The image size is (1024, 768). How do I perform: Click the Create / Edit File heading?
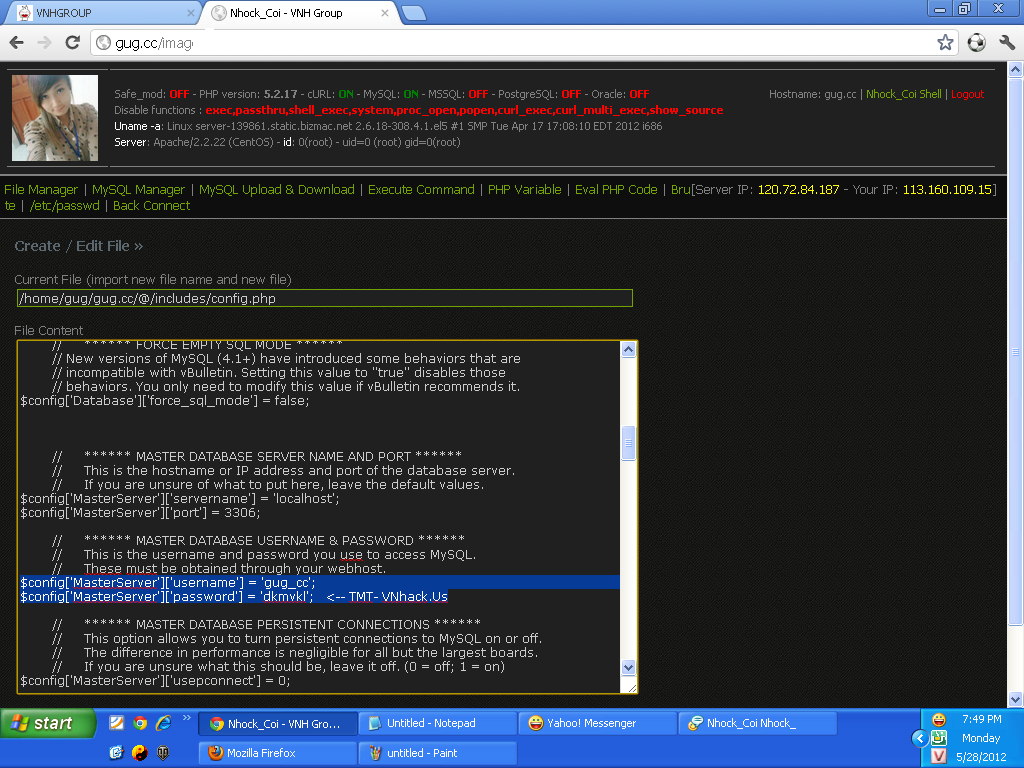[x=78, y=246]
